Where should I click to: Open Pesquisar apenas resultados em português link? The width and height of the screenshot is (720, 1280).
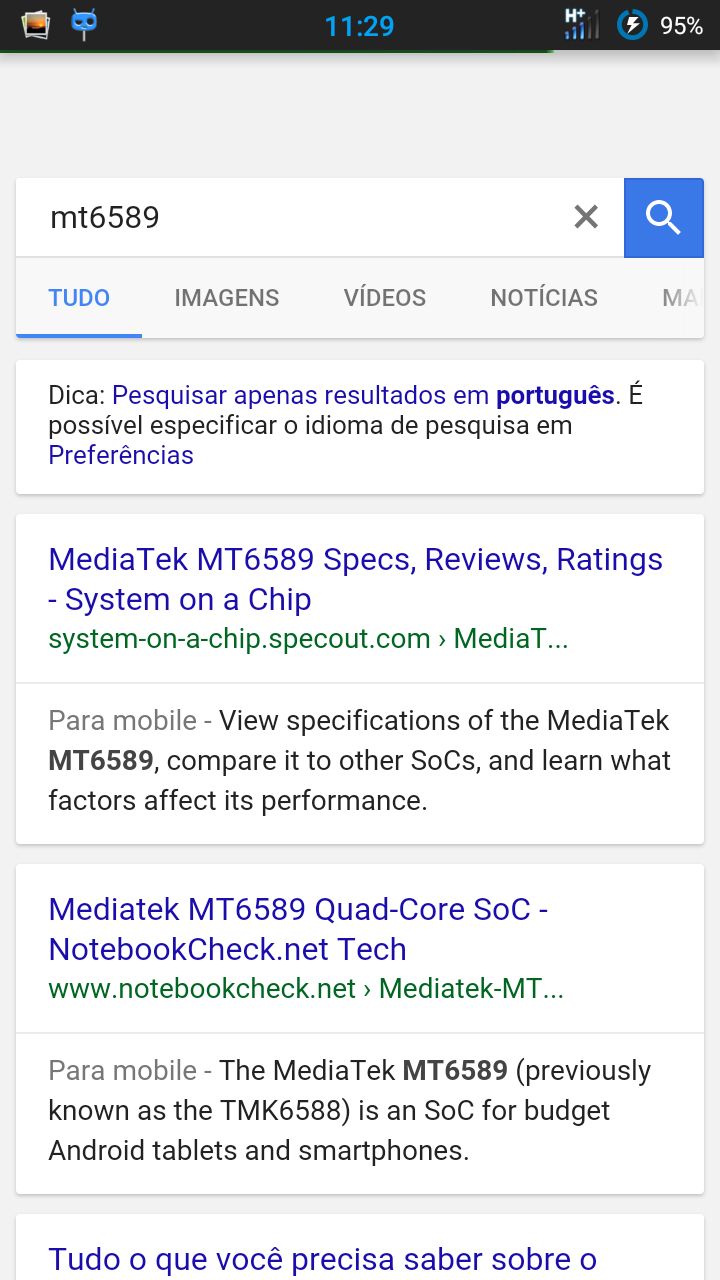pos(362,395)
